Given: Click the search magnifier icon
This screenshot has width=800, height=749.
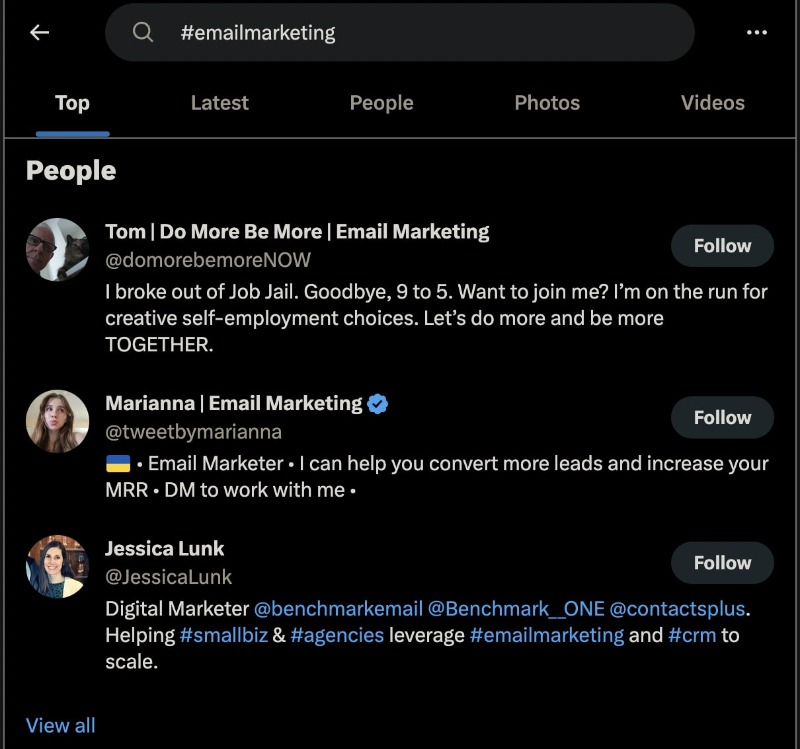Looking at the screenshot, I should (x=142, y=32).
